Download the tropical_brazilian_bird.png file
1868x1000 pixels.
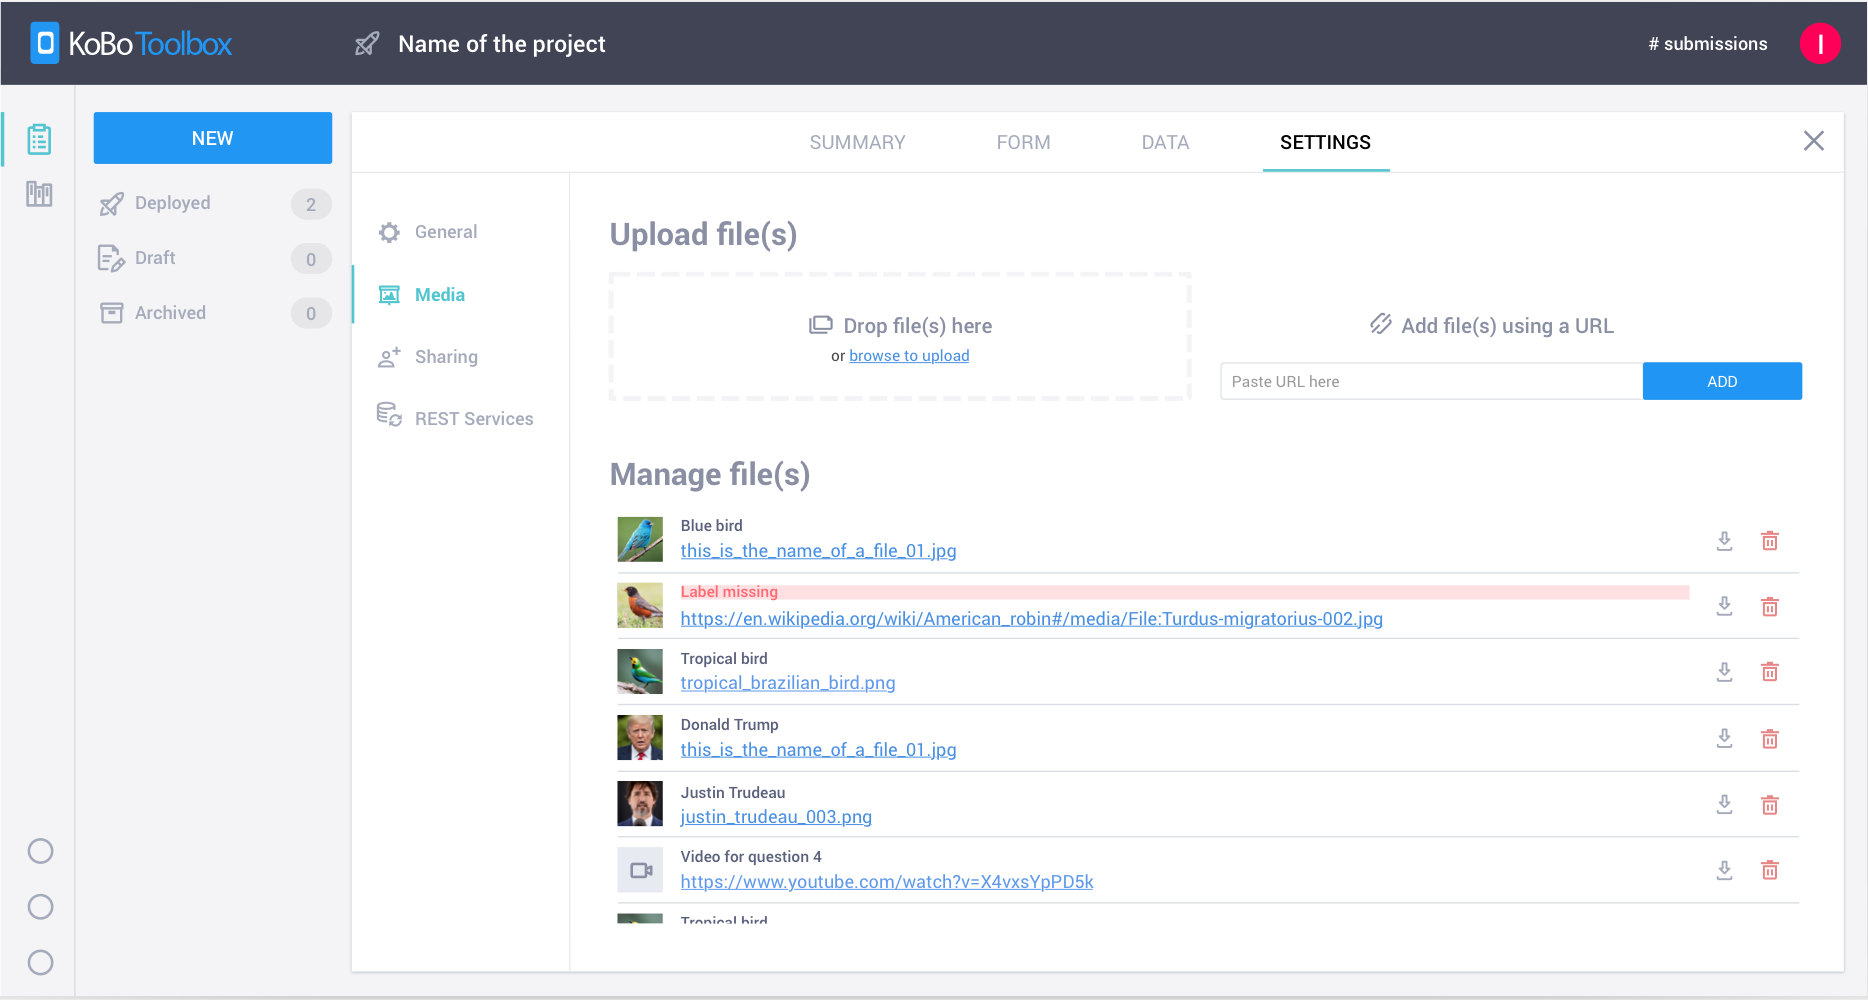[x=1723, y=672]
